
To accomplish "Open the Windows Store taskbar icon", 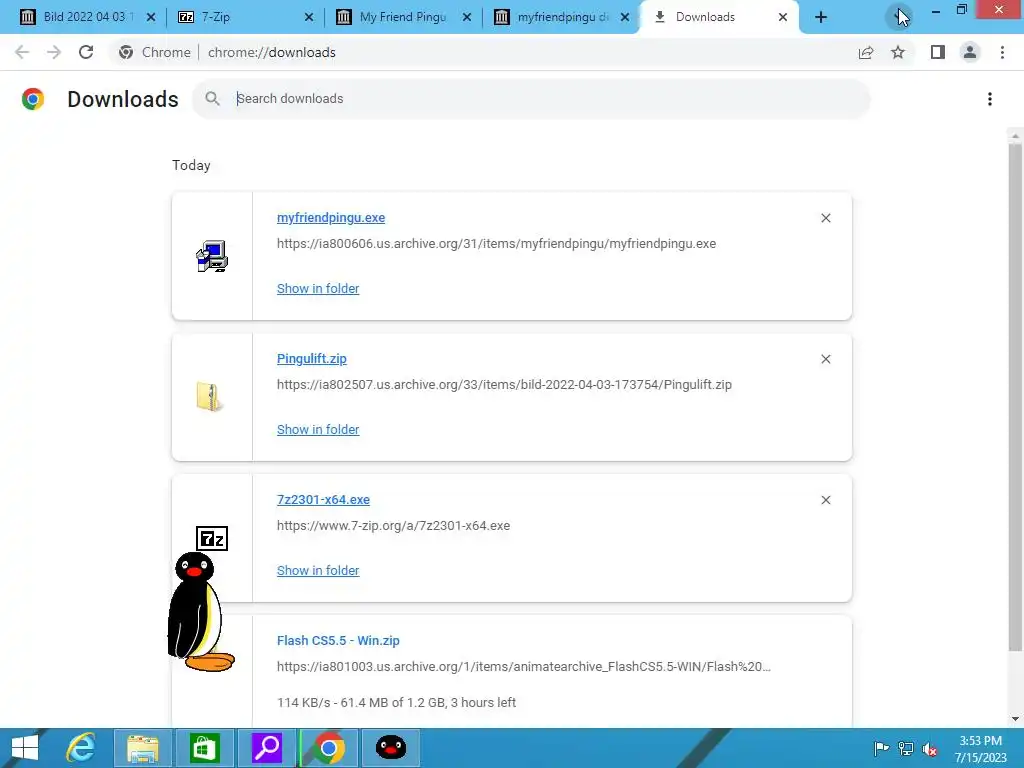I will click(x=204, y=748).
